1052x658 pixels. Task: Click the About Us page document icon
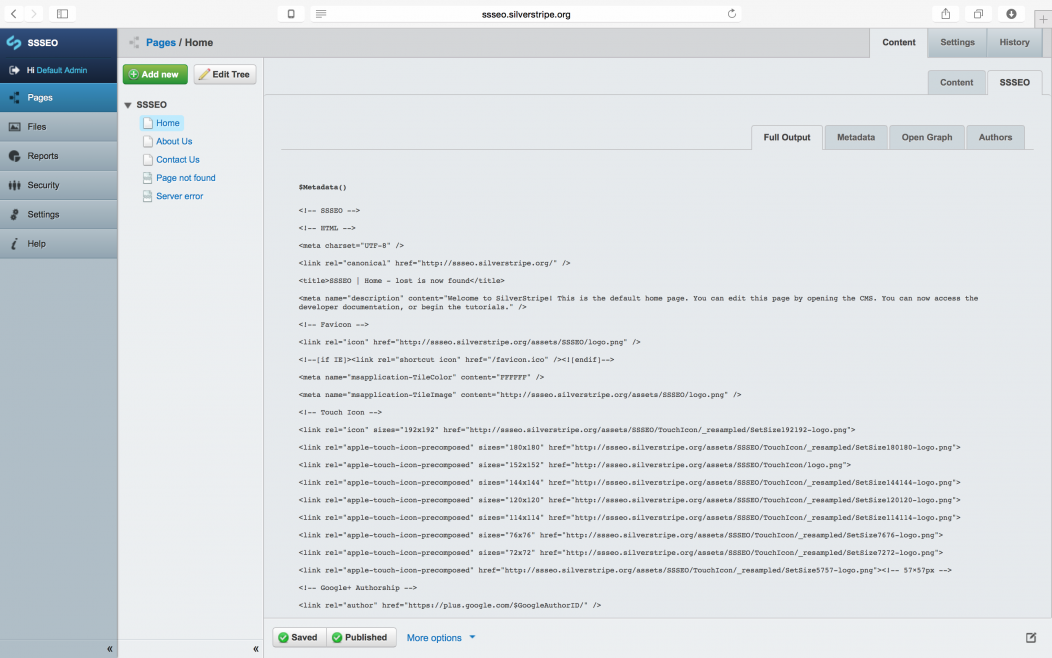point(148,142)
